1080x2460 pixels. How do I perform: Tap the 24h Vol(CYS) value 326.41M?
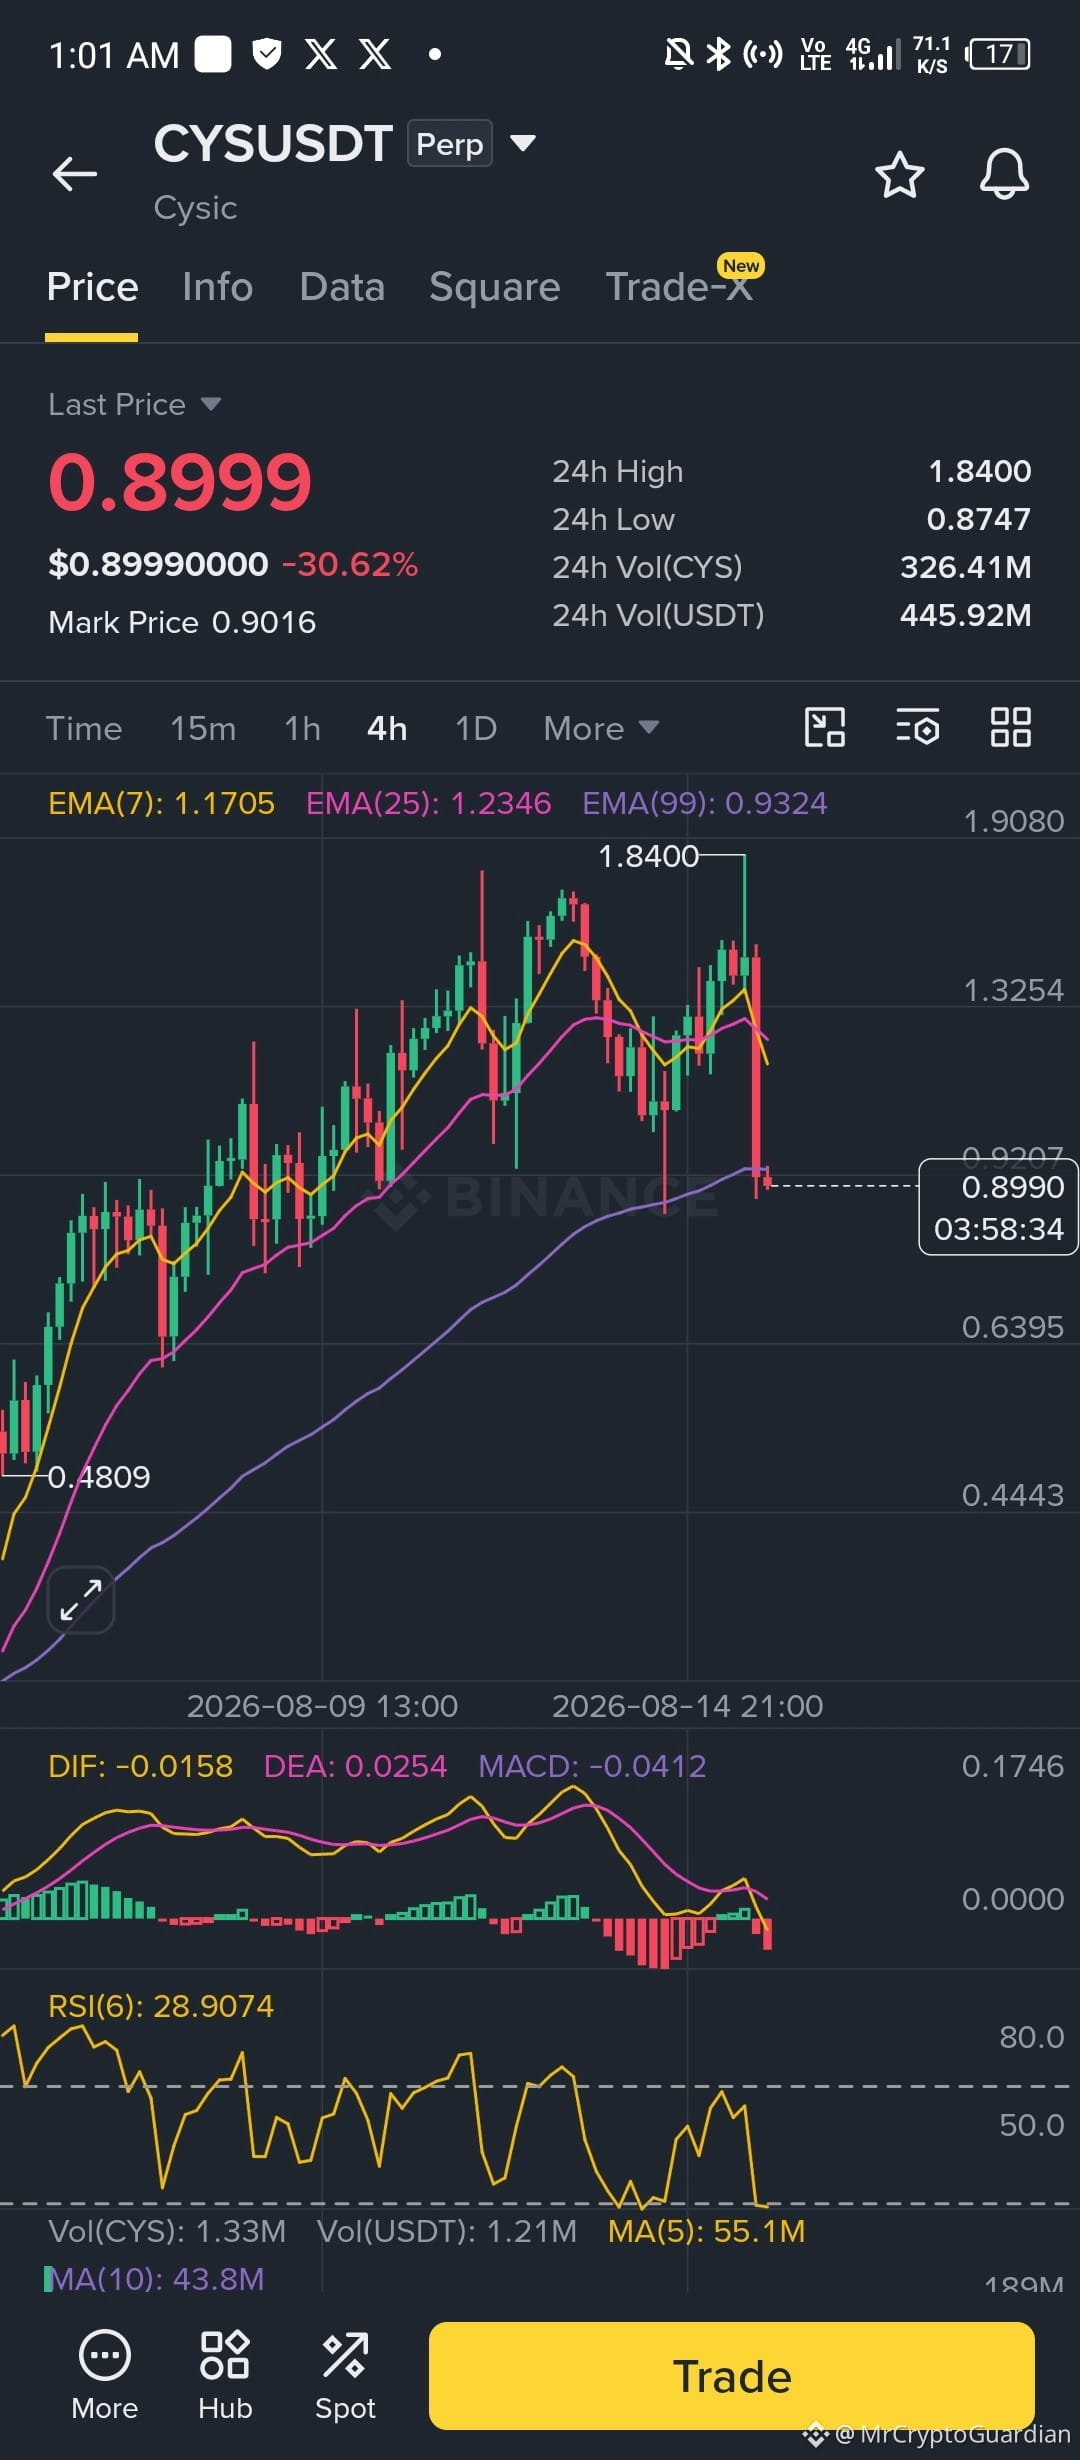coord(966,567)
